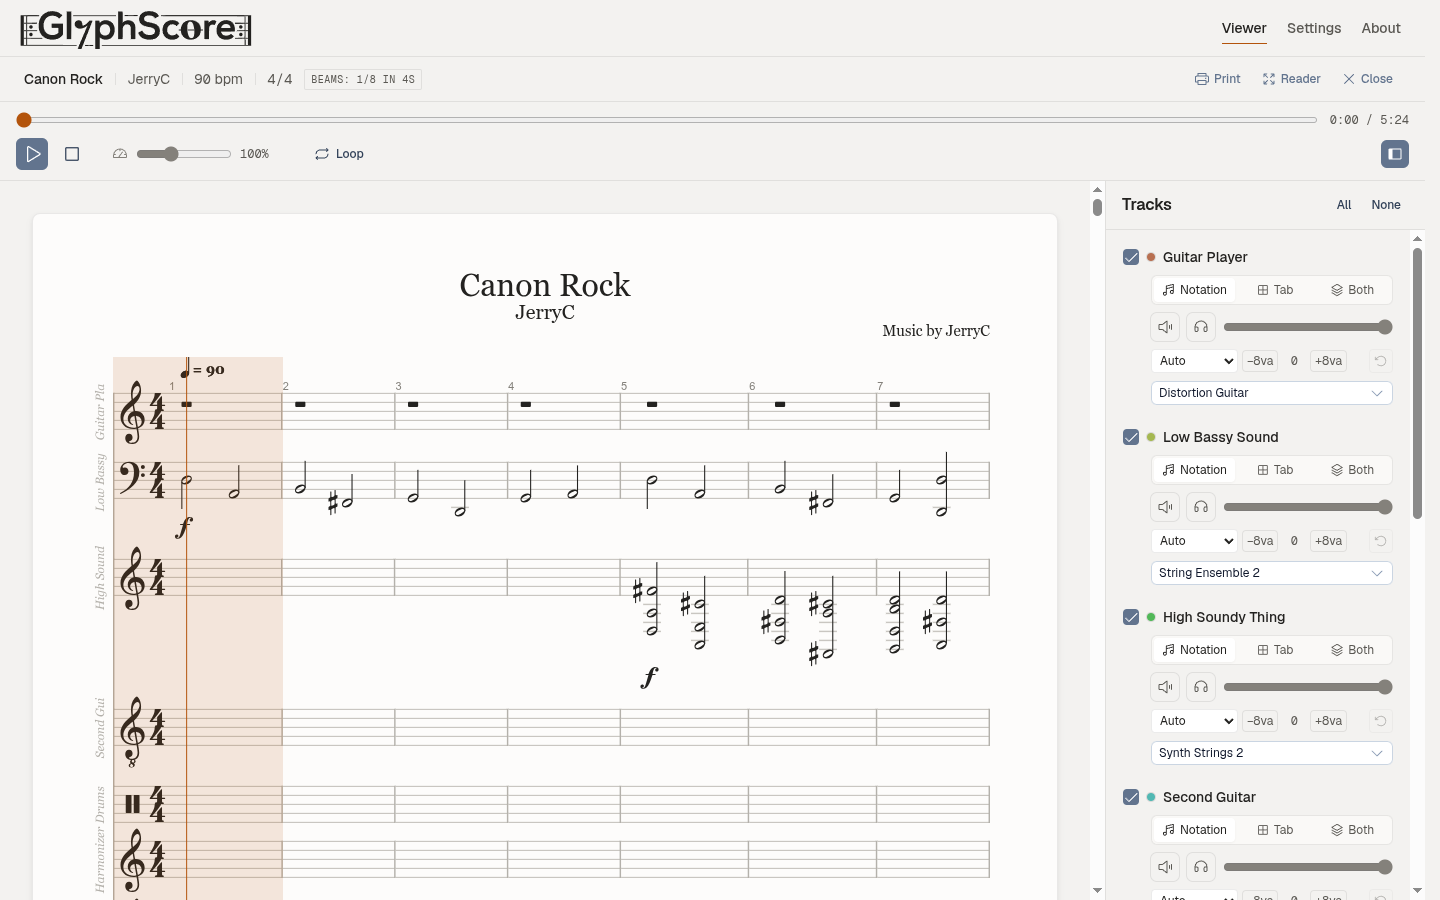This screenshot has height=900, width=1440.
Task: Uncheck the High Soundy Thing track checkbox
Action: tap(1131, 617)
